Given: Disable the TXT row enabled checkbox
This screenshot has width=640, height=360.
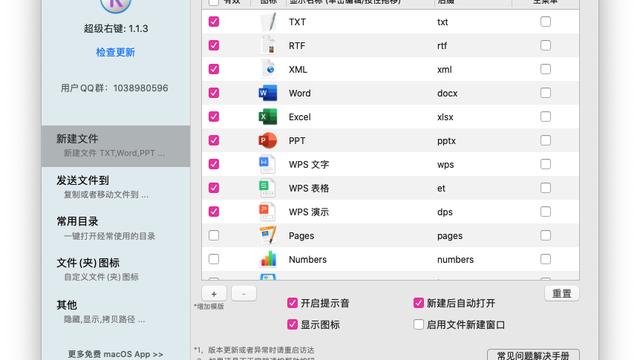Looking at the screenshot, I should point(214,22).
